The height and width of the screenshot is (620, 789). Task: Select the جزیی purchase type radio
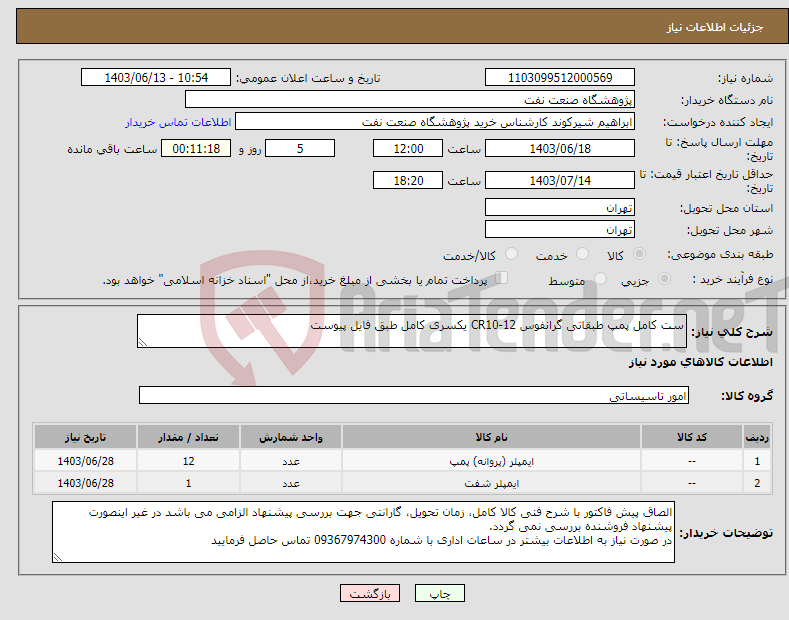(x=664, y=278)
